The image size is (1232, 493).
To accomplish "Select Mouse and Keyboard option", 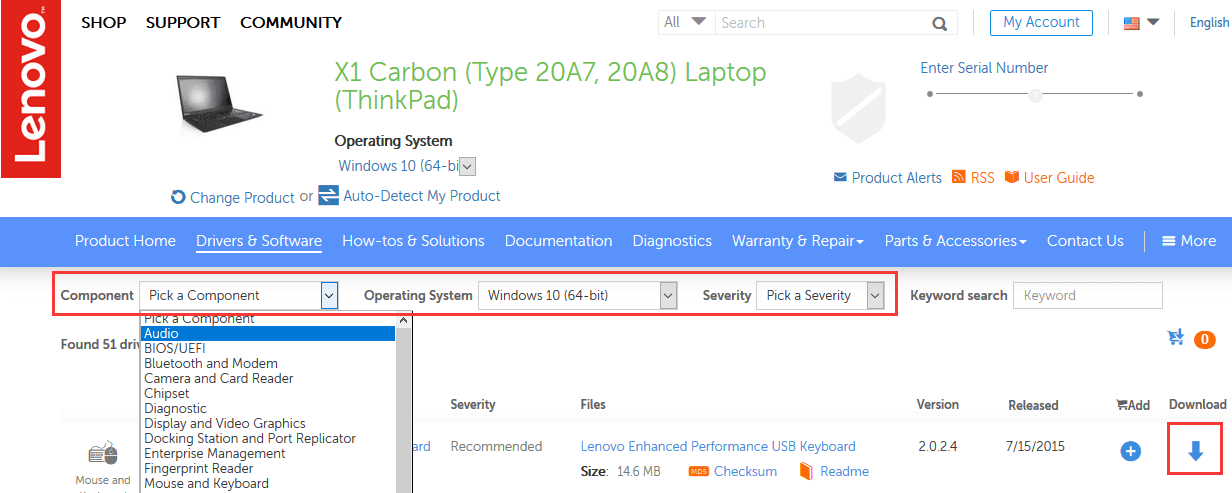I will 268,484.
